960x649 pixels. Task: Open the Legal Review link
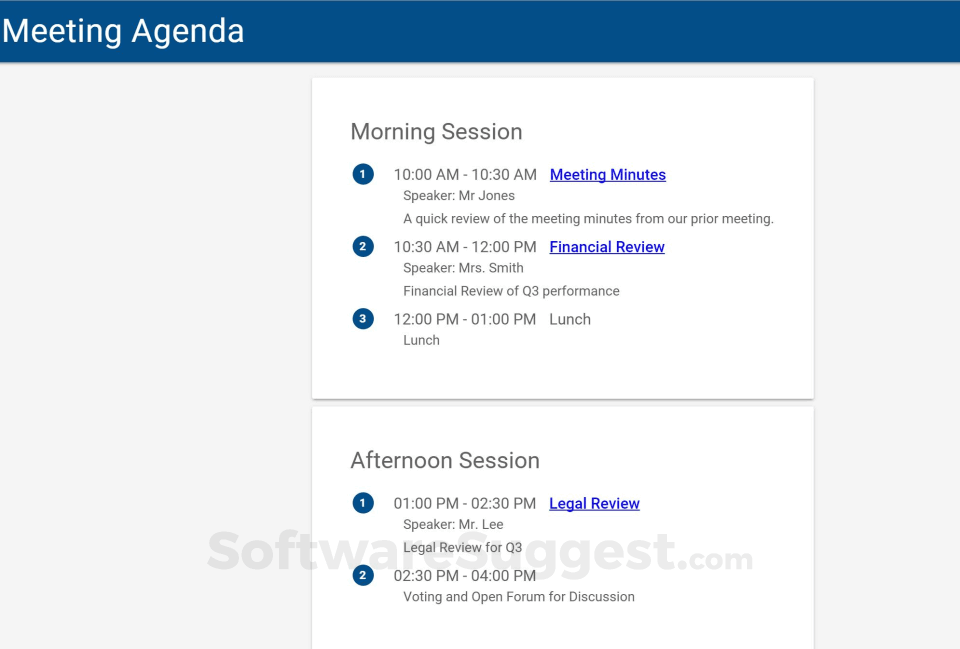point(594,503)
